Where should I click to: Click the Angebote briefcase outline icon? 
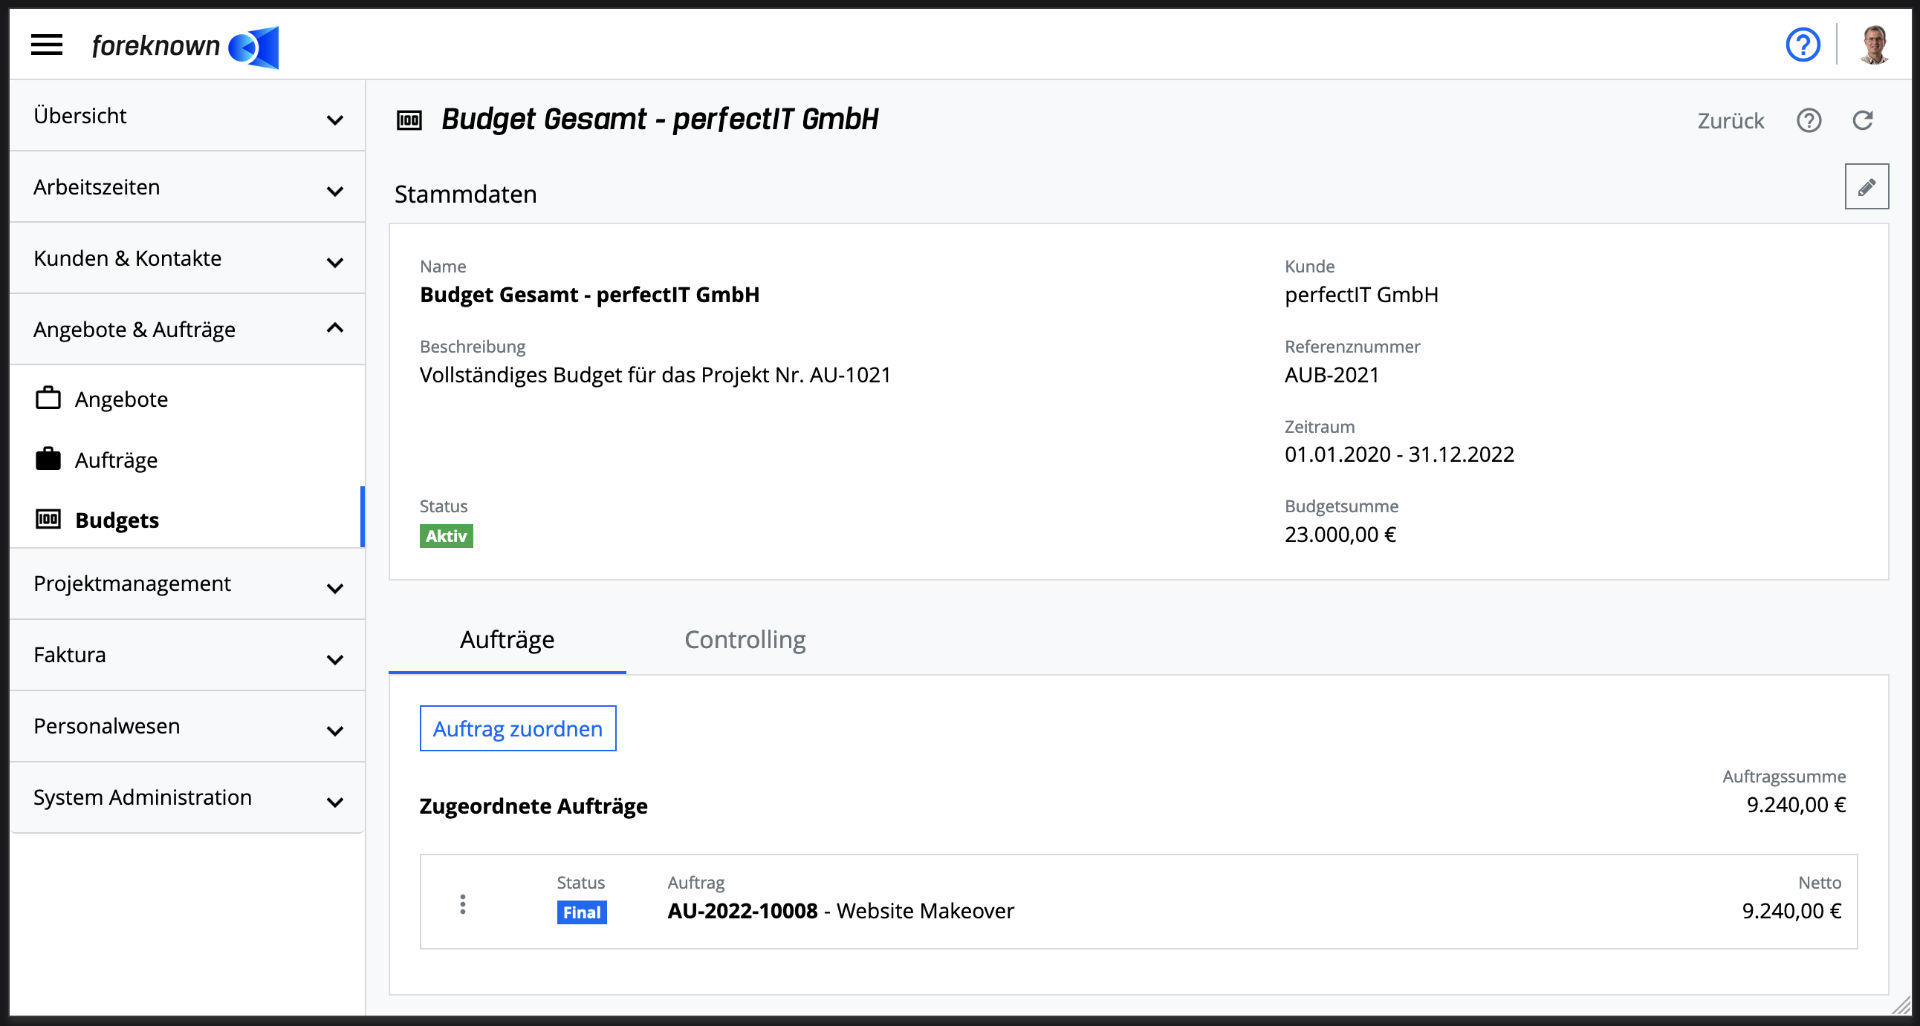(48, 398)
